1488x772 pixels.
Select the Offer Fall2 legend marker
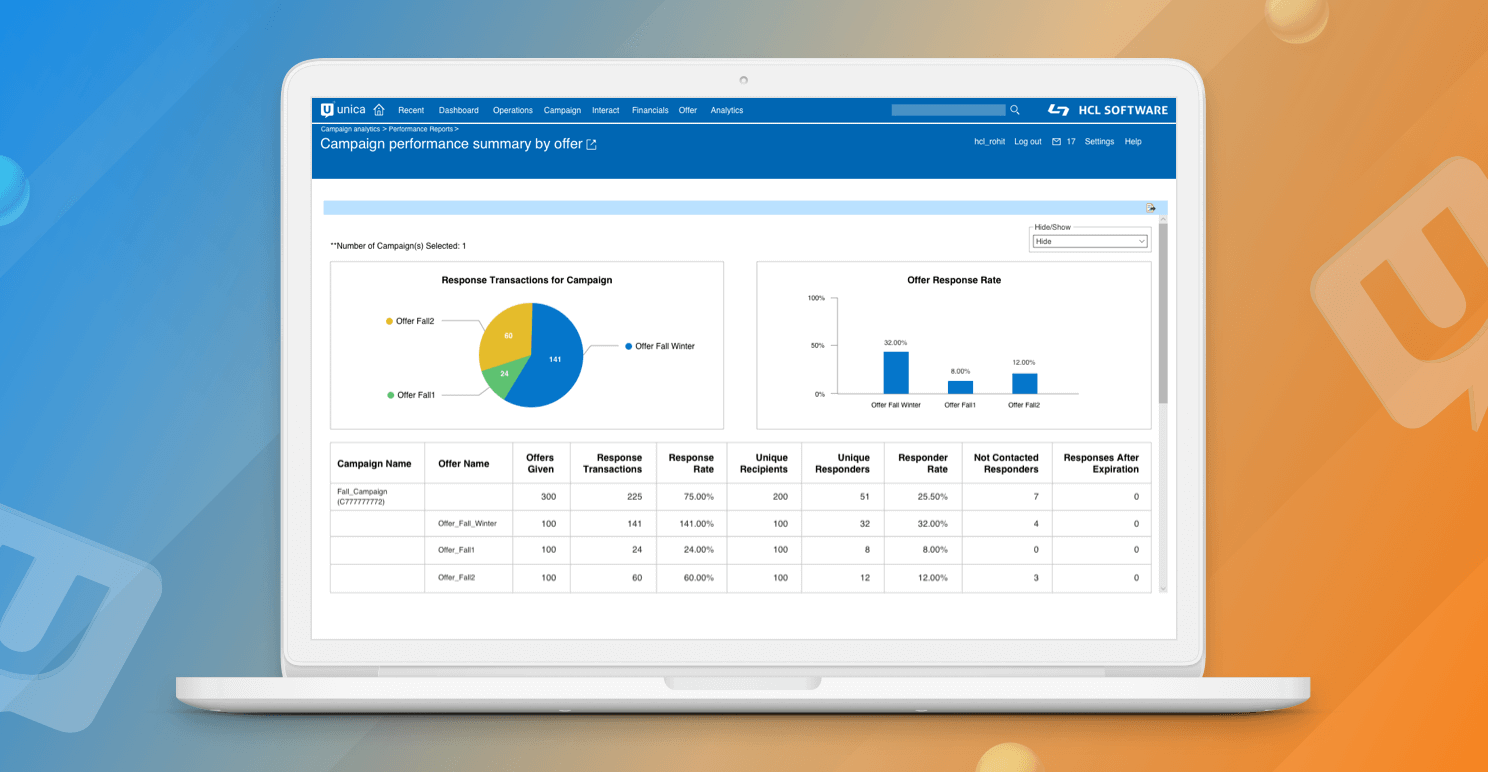point(389,321)
